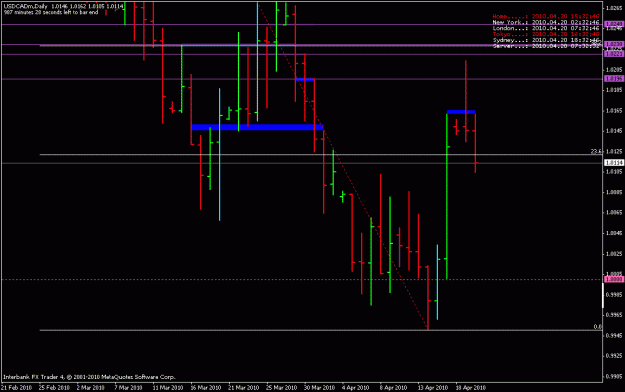Click the 1.0145 price scale label

click(x=614, y=131)
